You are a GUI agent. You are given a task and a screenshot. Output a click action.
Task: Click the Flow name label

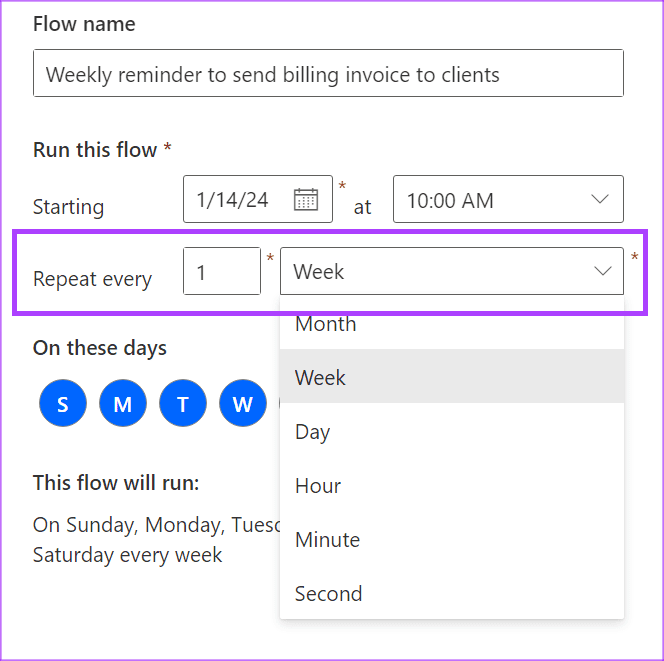pyautogui.click(x=84, y=24)
